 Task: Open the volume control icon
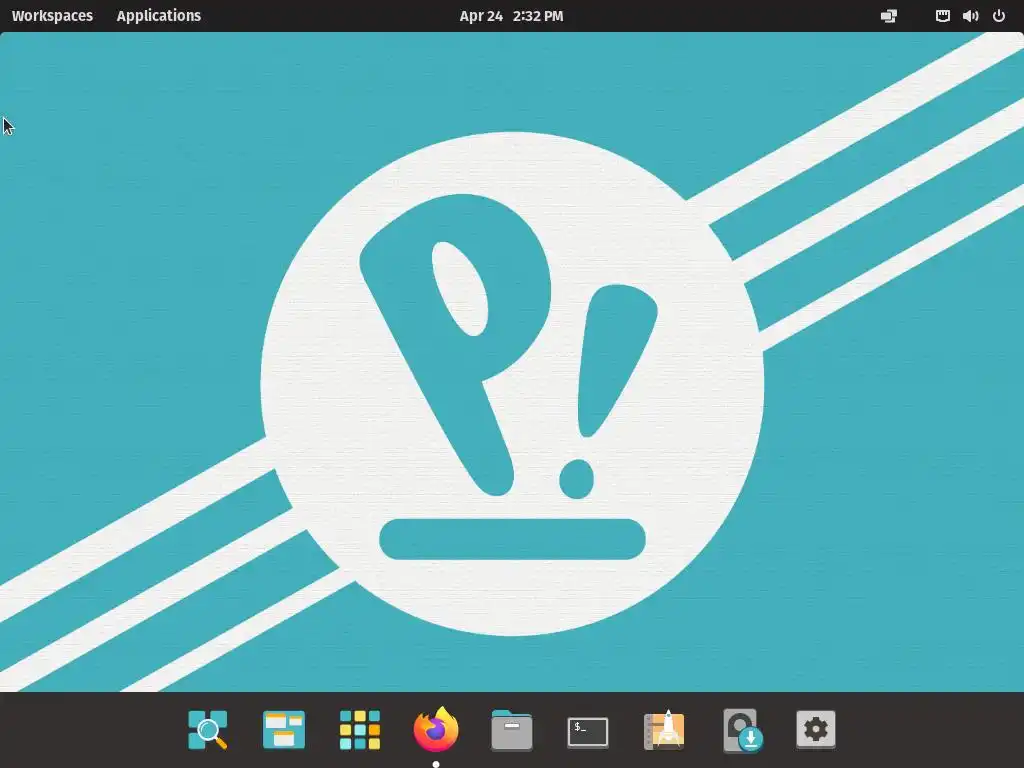click(x=970, y=16)
